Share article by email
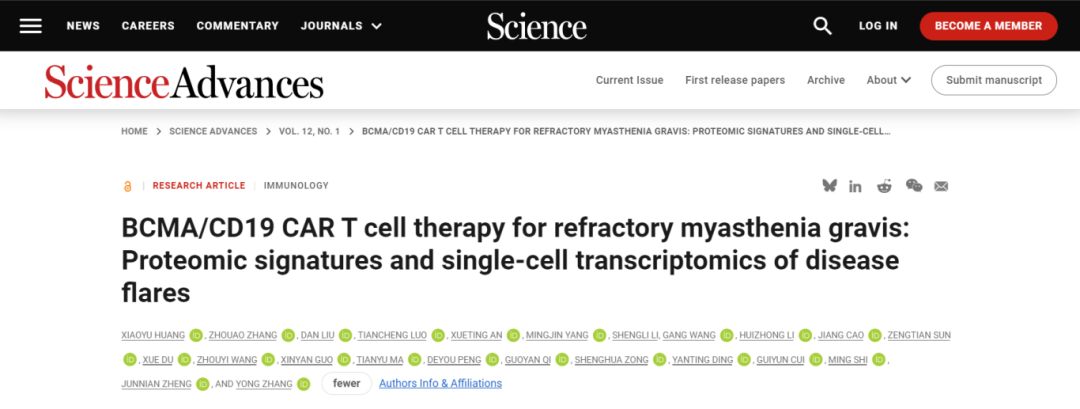The width and height of the screenshot is (1080, 409). (x=941, y=186)
